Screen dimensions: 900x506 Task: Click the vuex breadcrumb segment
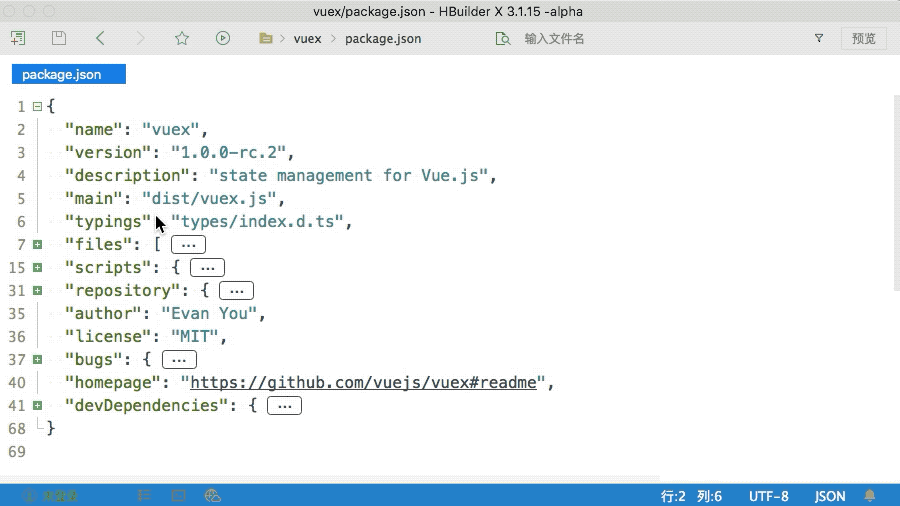point(307,38)
